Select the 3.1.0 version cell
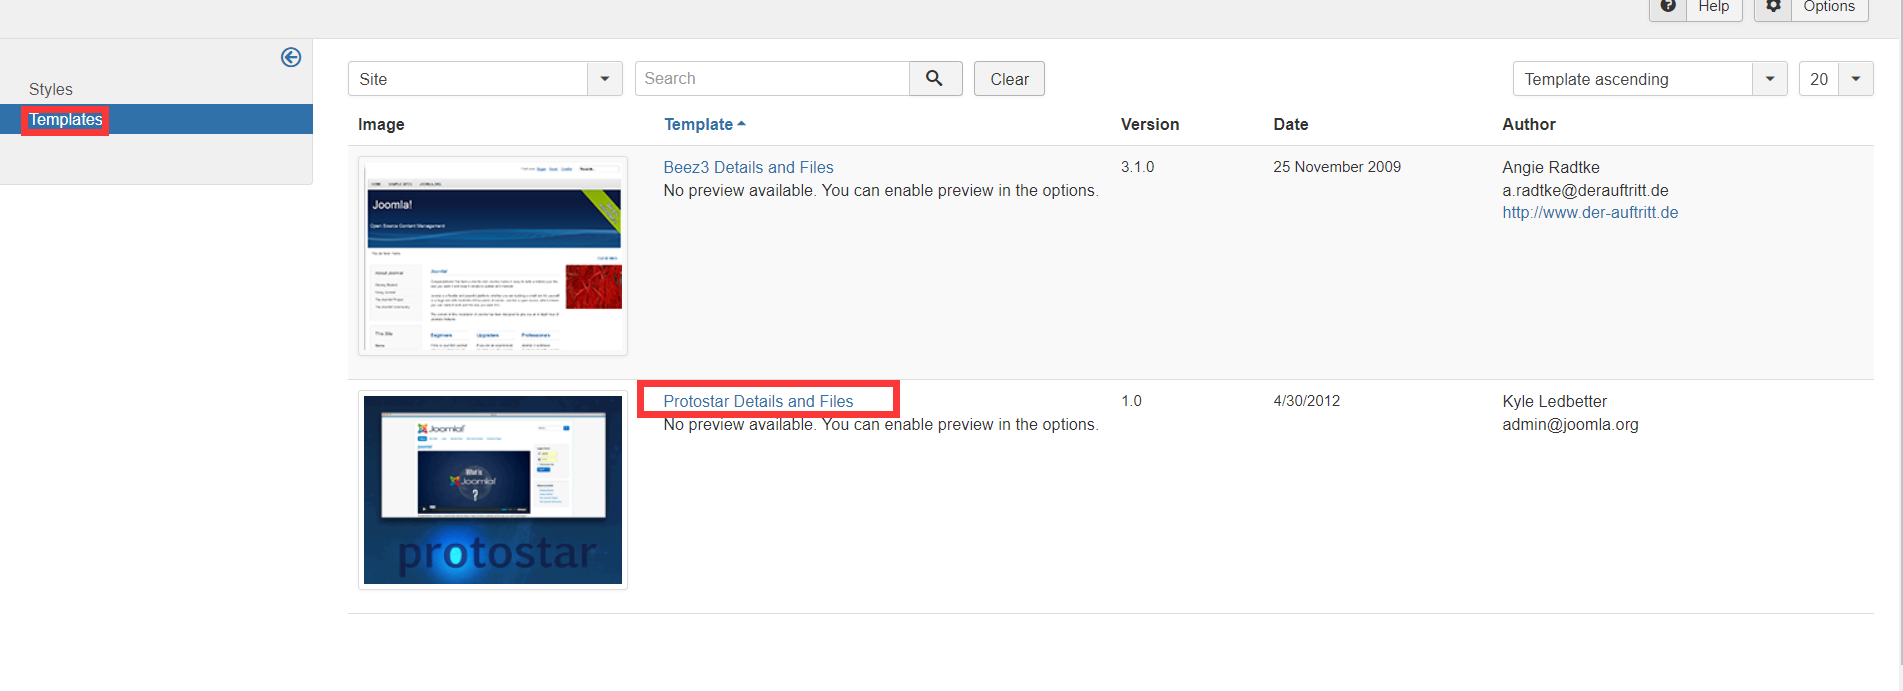The height and width of the screenshot is (691, 1903). [1138, 167]
